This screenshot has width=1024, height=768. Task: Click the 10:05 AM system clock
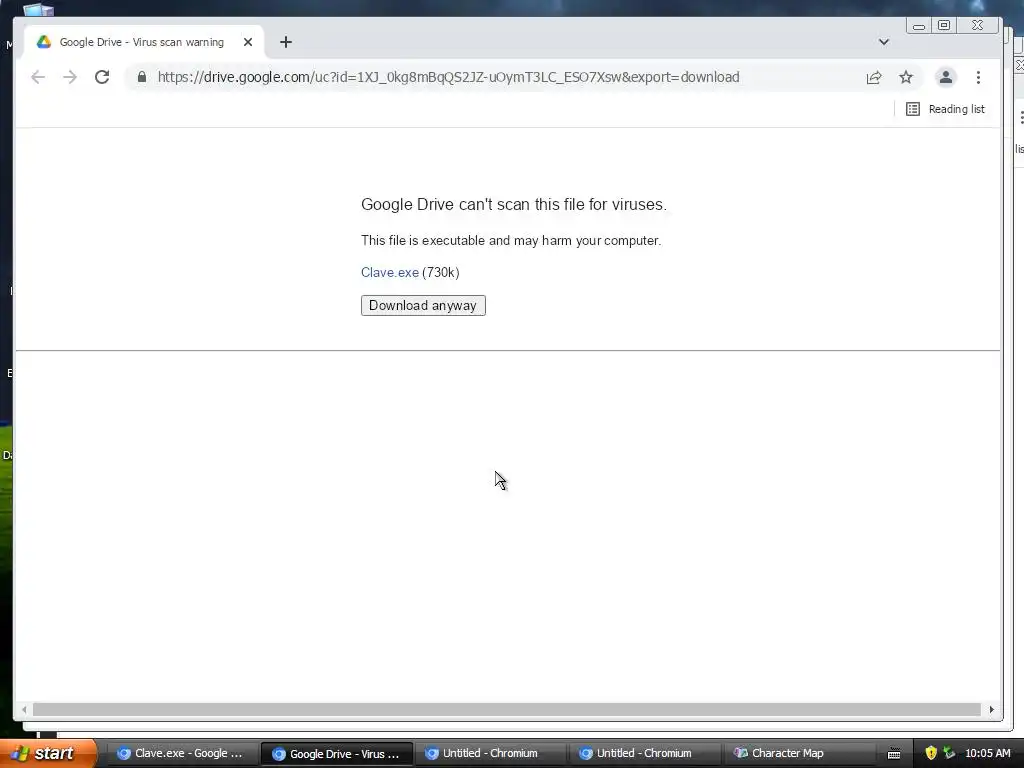[x=987, y=754]
